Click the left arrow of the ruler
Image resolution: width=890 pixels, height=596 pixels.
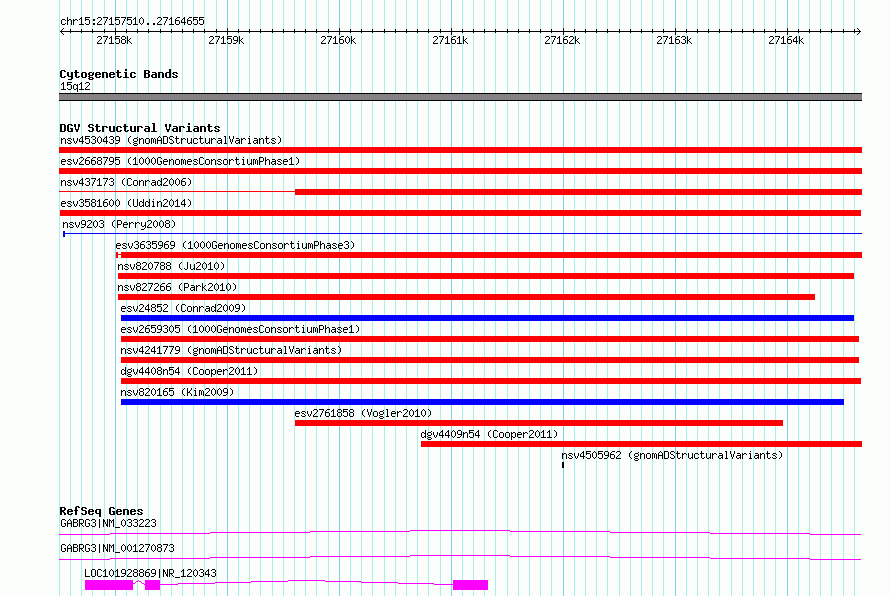[62, 31]
